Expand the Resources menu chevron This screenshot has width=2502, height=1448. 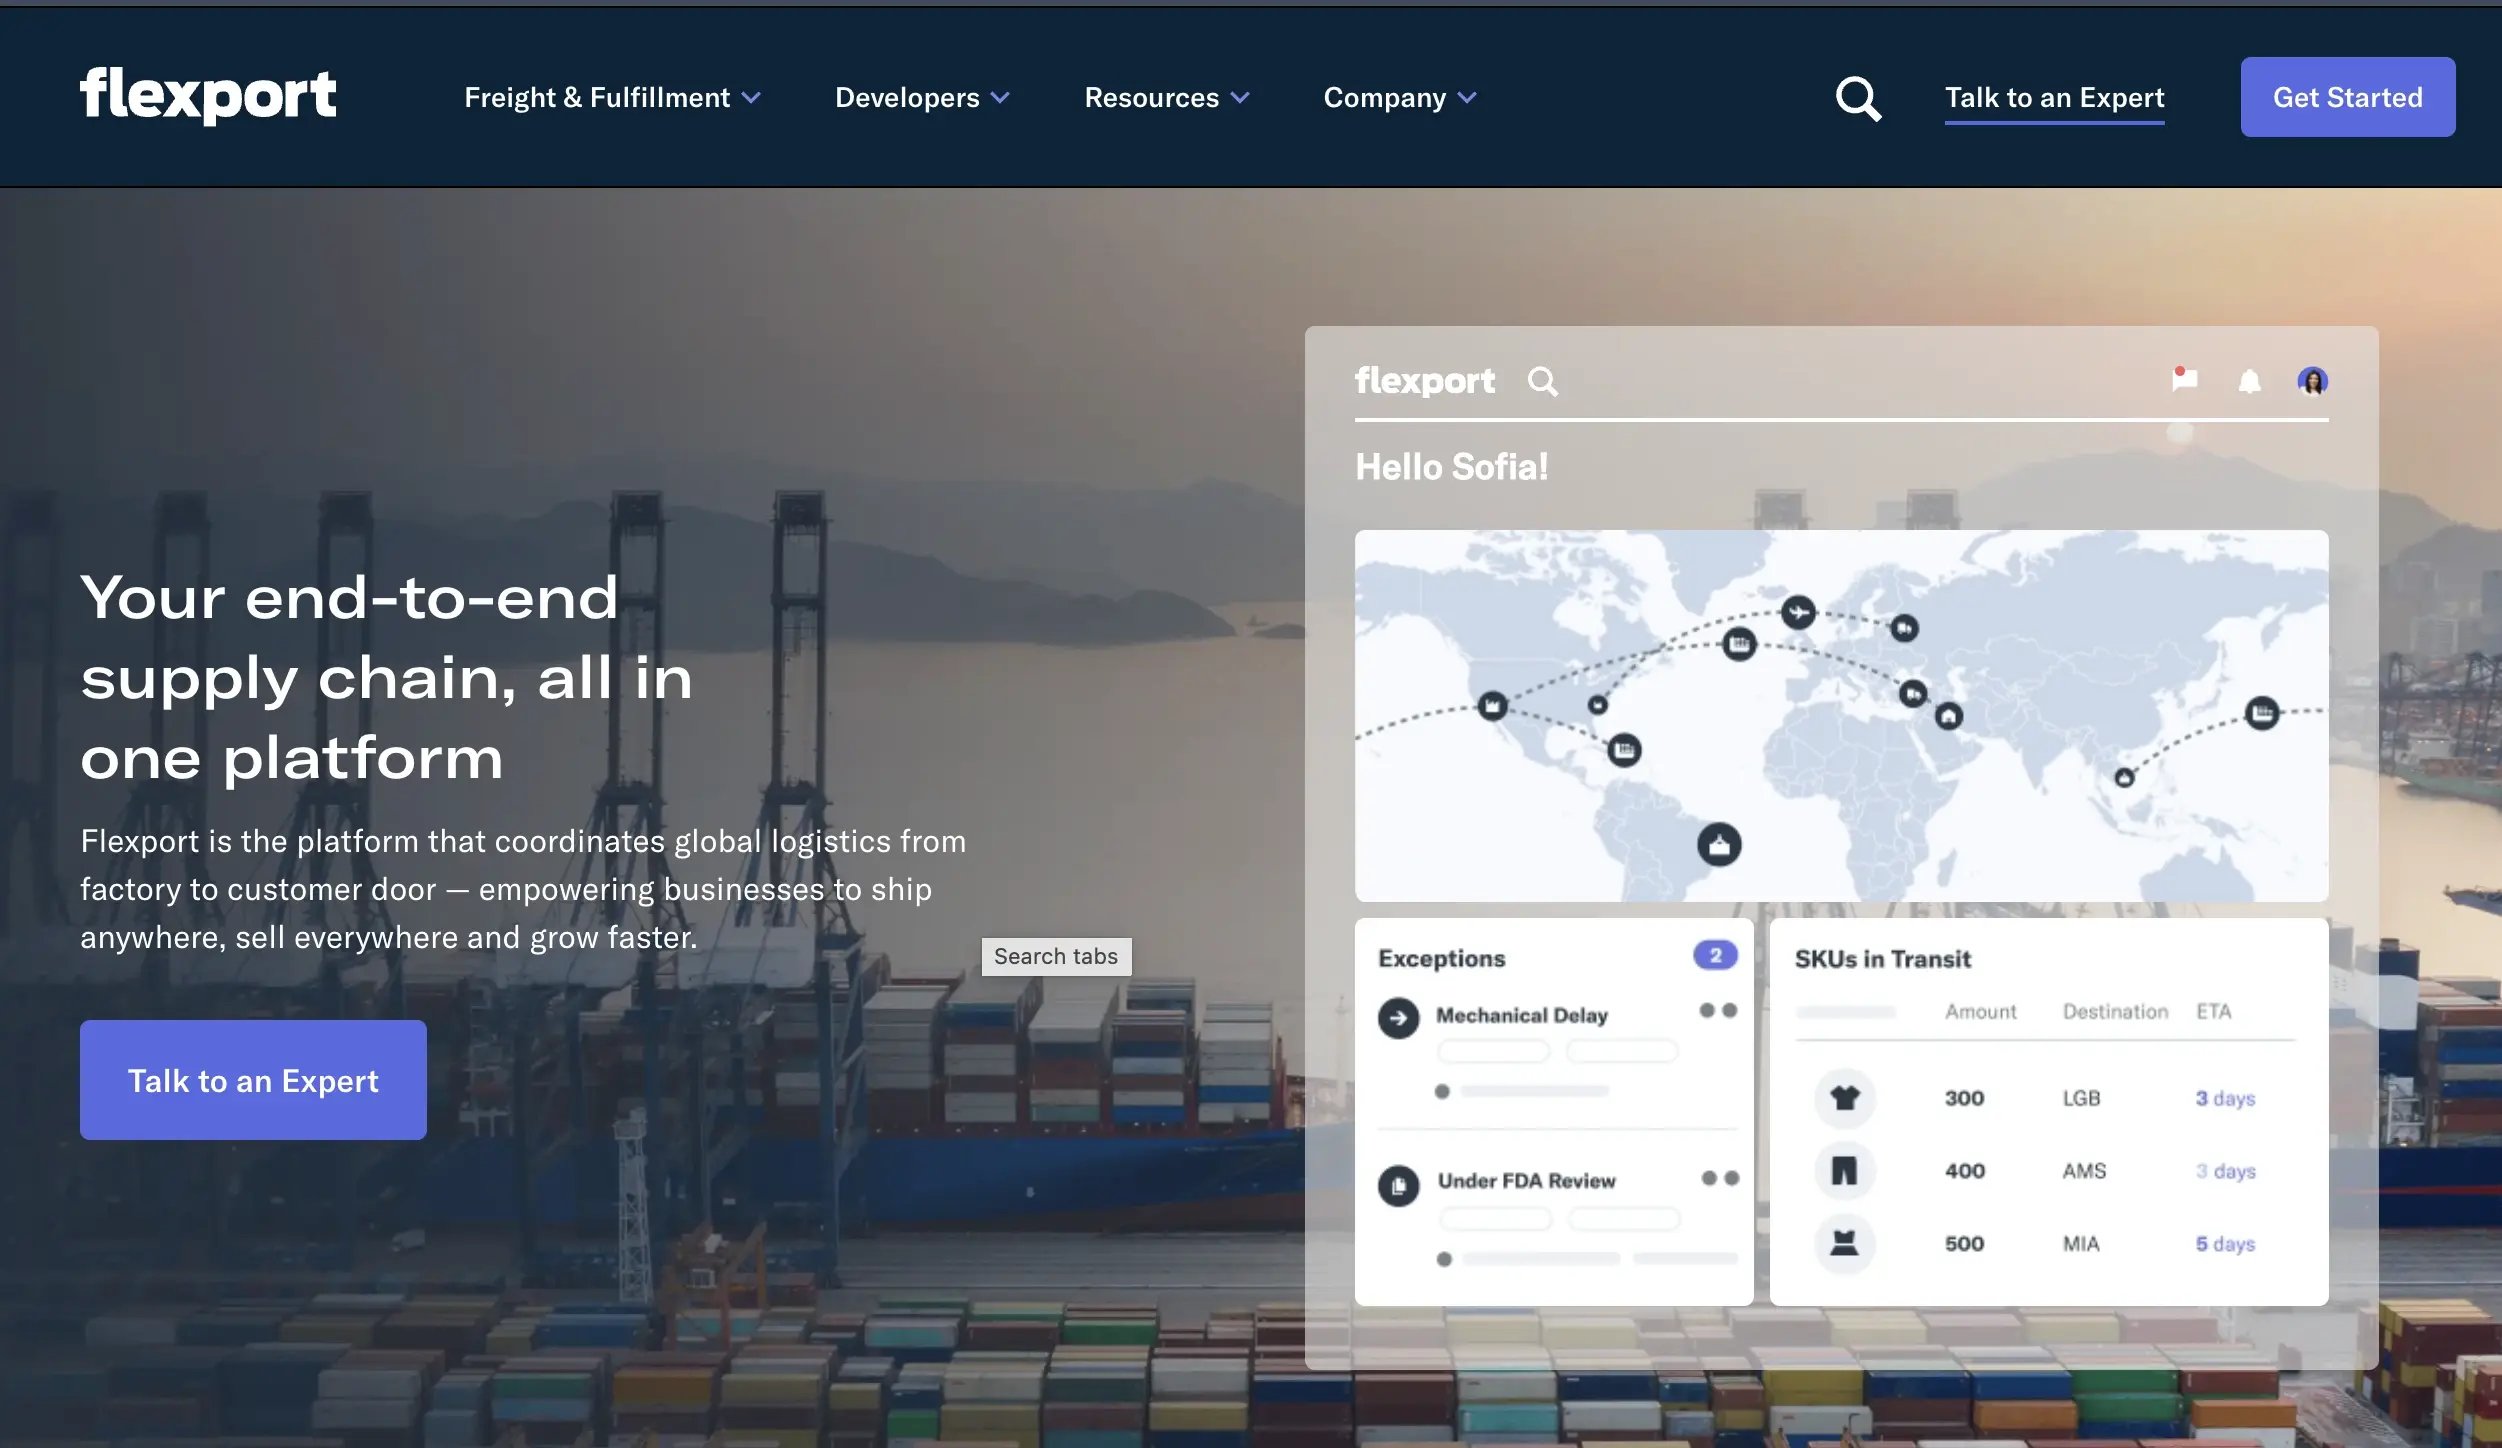pyautogui.click(x=1240, y=98)
